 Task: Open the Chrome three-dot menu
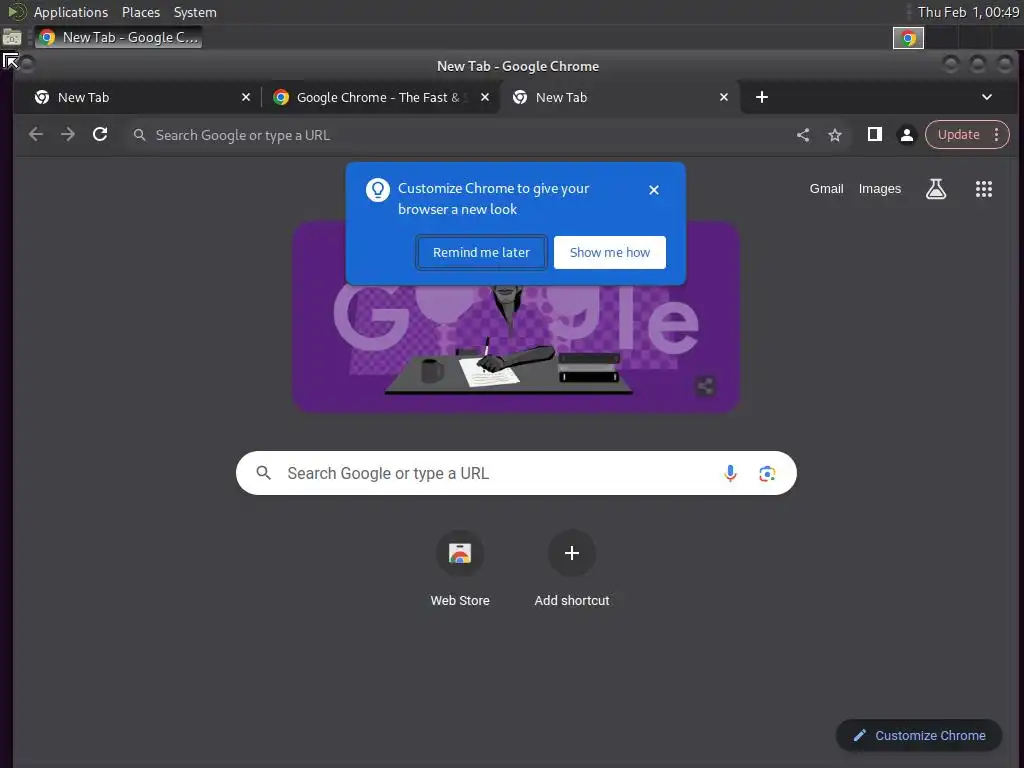(997, 135)
